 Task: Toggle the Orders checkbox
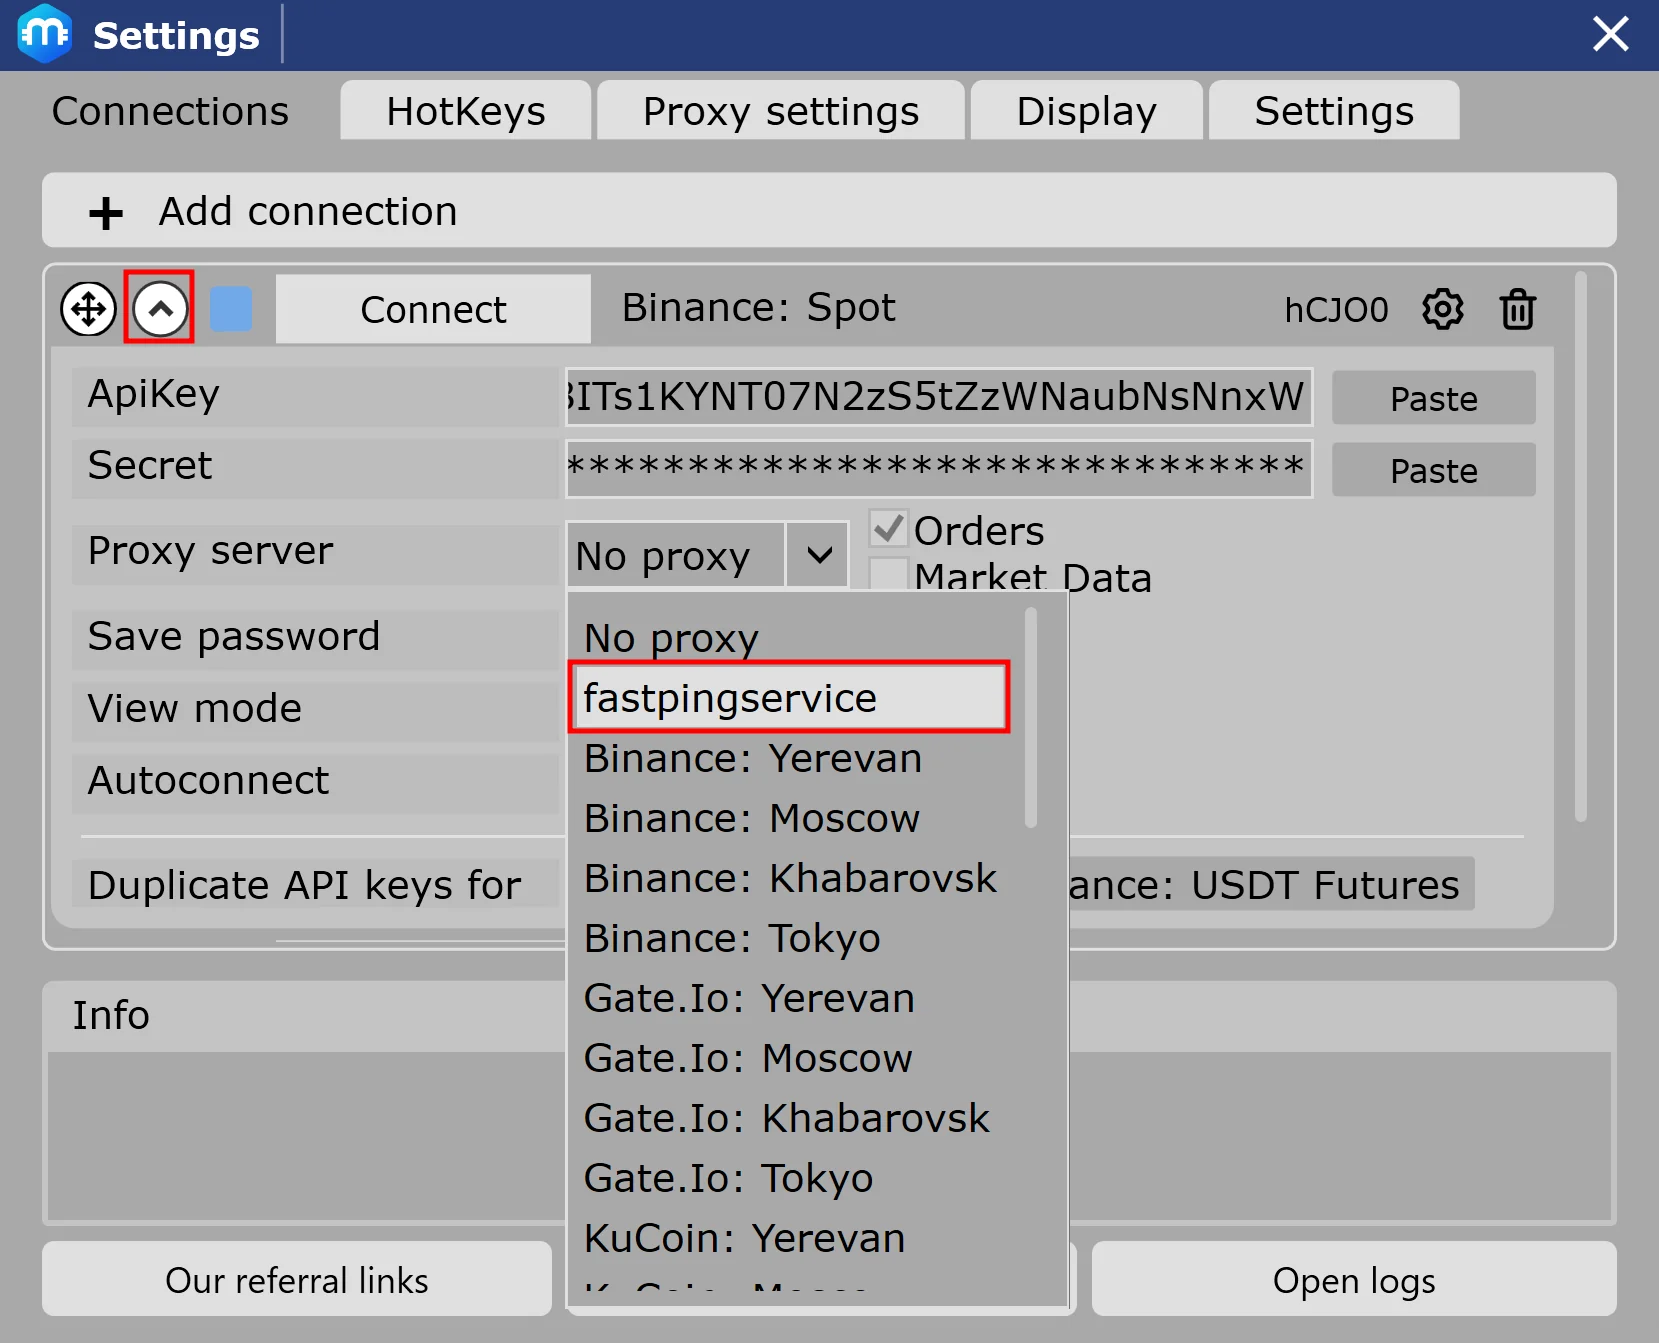[888, 528]
